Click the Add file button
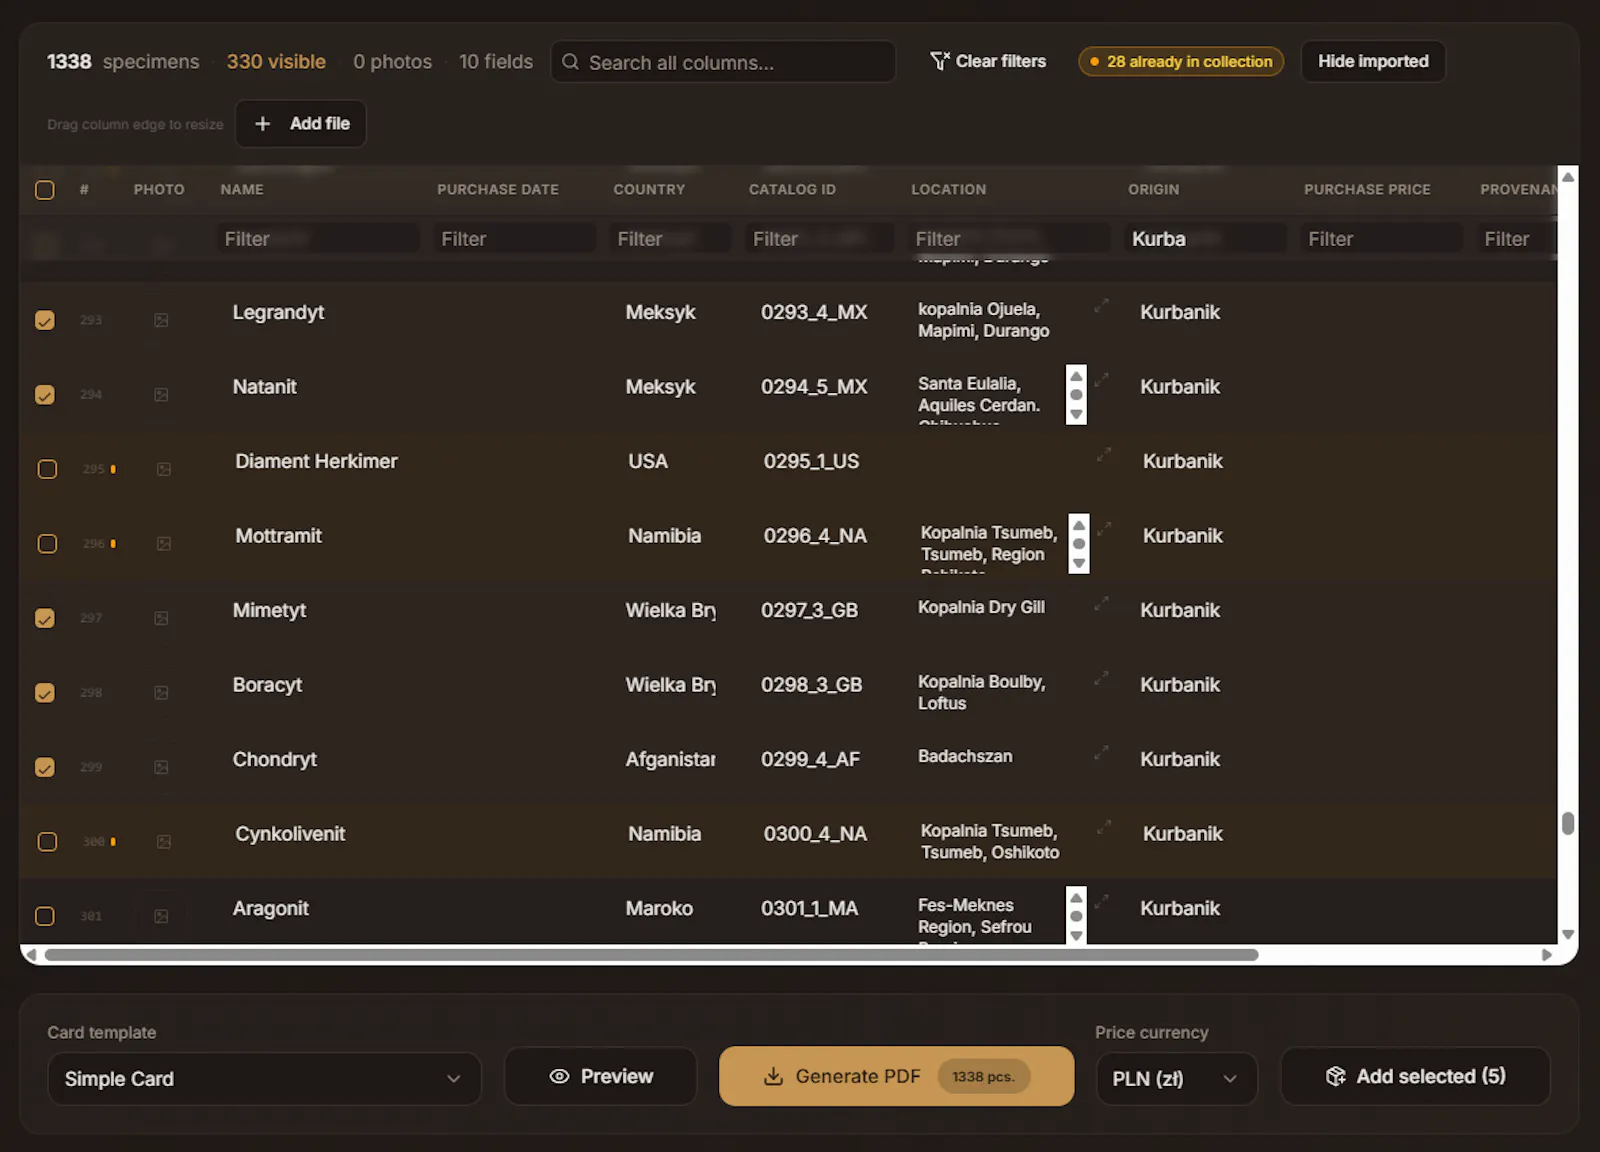1600x1152 pixels. click(301, 123)
